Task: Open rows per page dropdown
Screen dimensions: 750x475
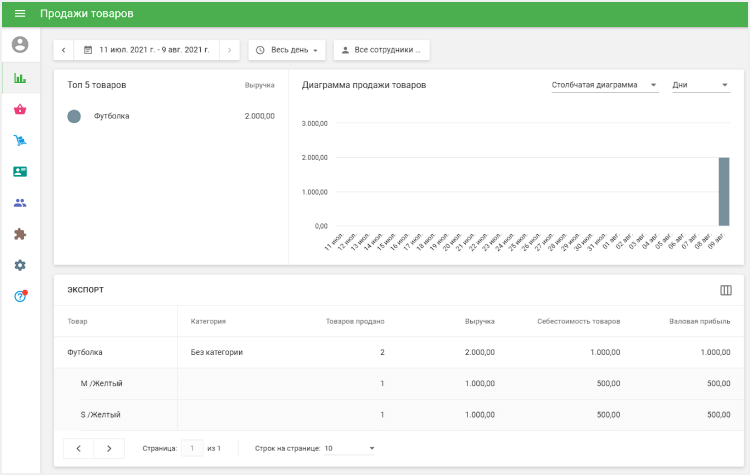Action: point(349,449)
